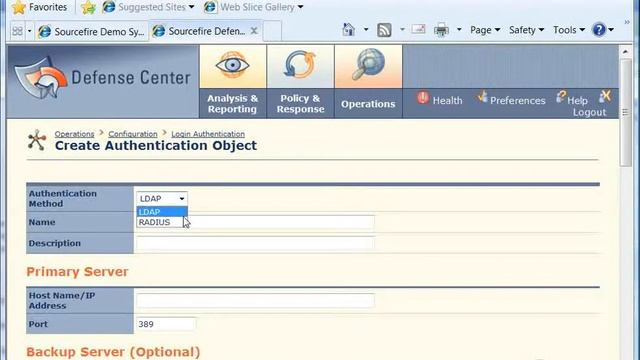Click the Backup Server (Optional) heading

click(x=113, y=352)
